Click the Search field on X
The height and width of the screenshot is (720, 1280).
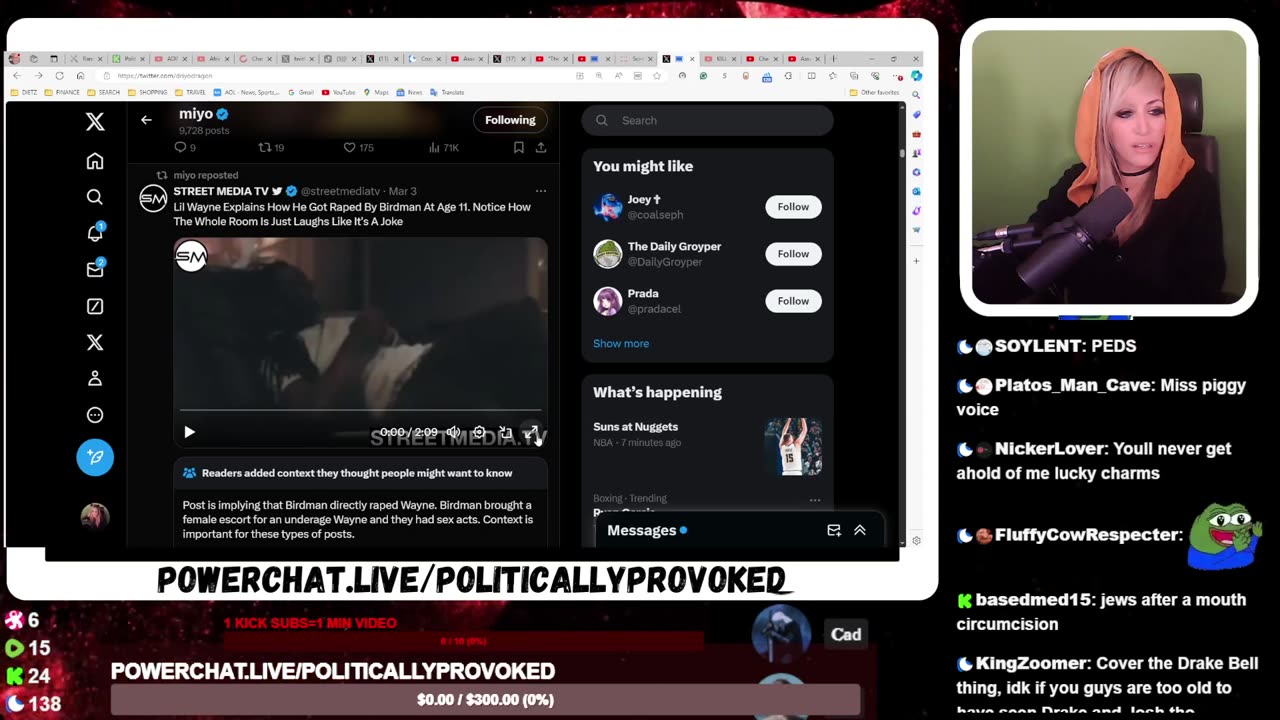[x=707, y=120]
